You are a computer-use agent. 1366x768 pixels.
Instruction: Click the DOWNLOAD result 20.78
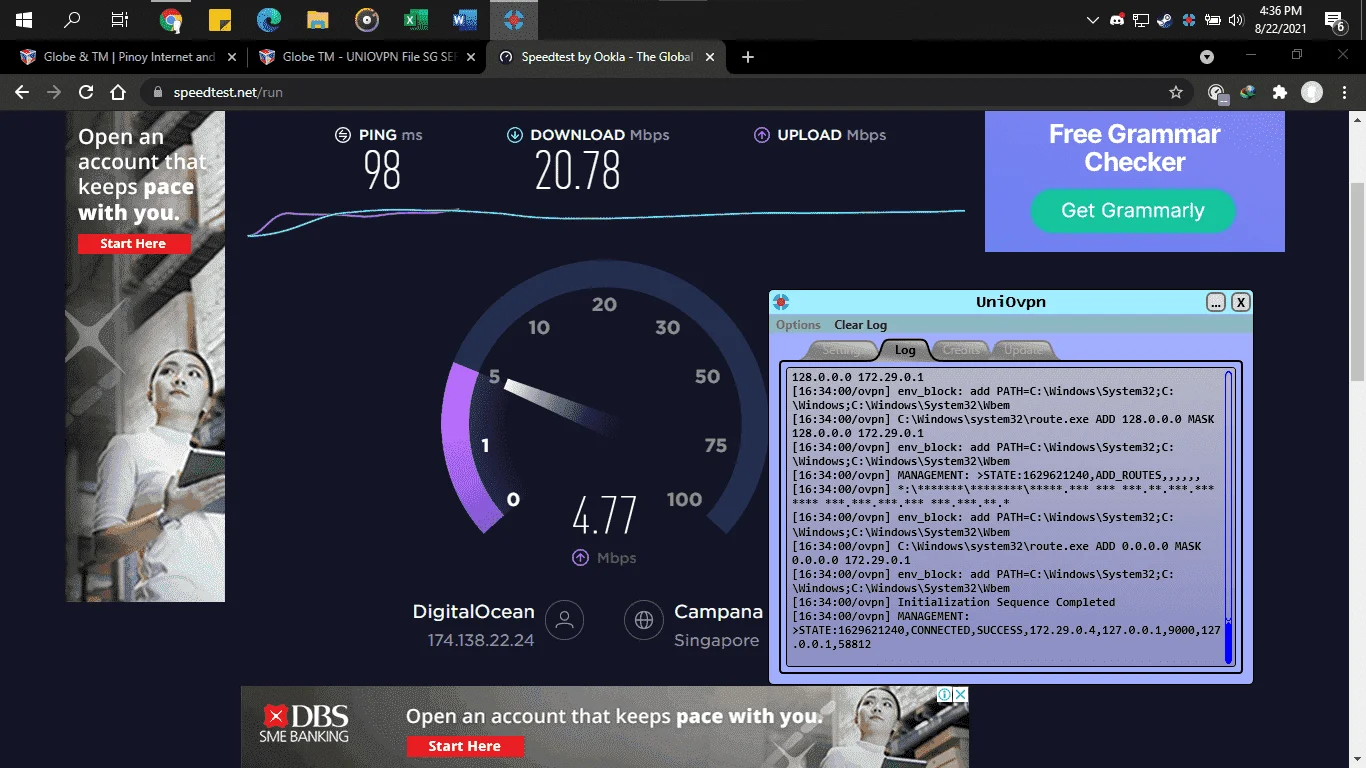click(x=578, y=170)
